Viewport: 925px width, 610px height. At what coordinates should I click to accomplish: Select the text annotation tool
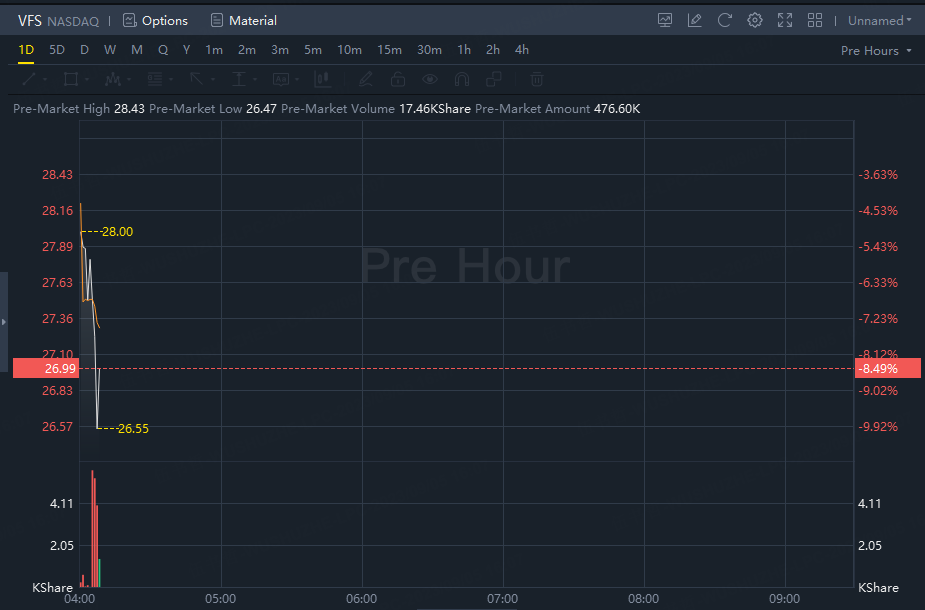[x=281, y=79]
